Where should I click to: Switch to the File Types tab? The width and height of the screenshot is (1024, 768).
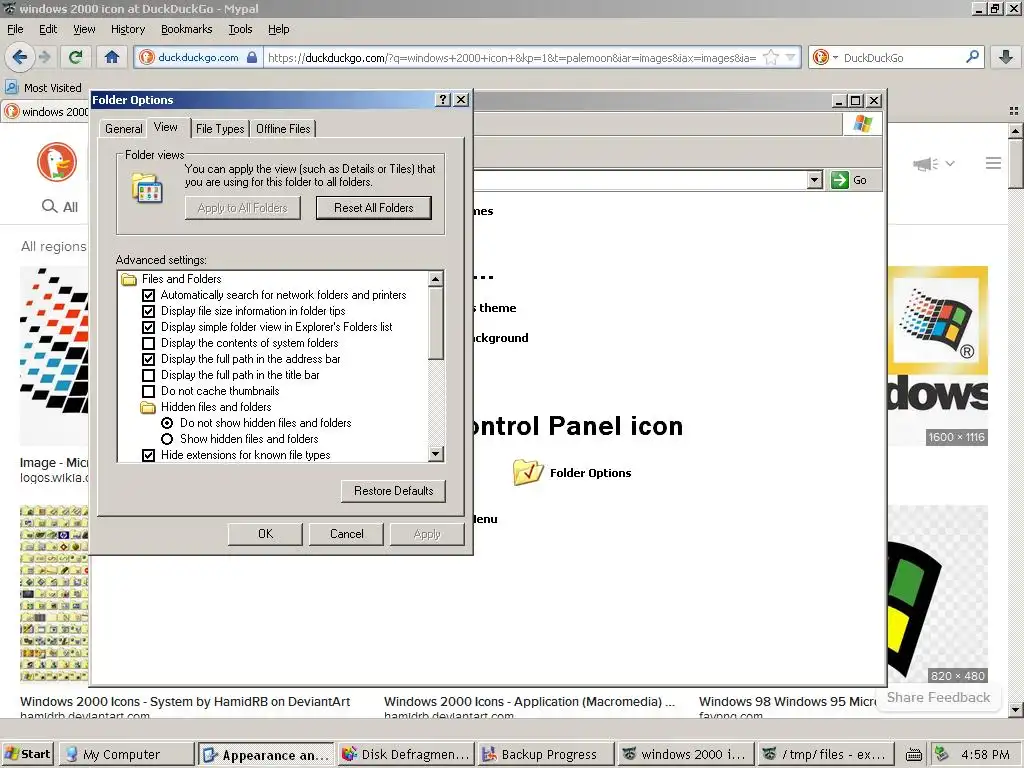tap(220, 129)
